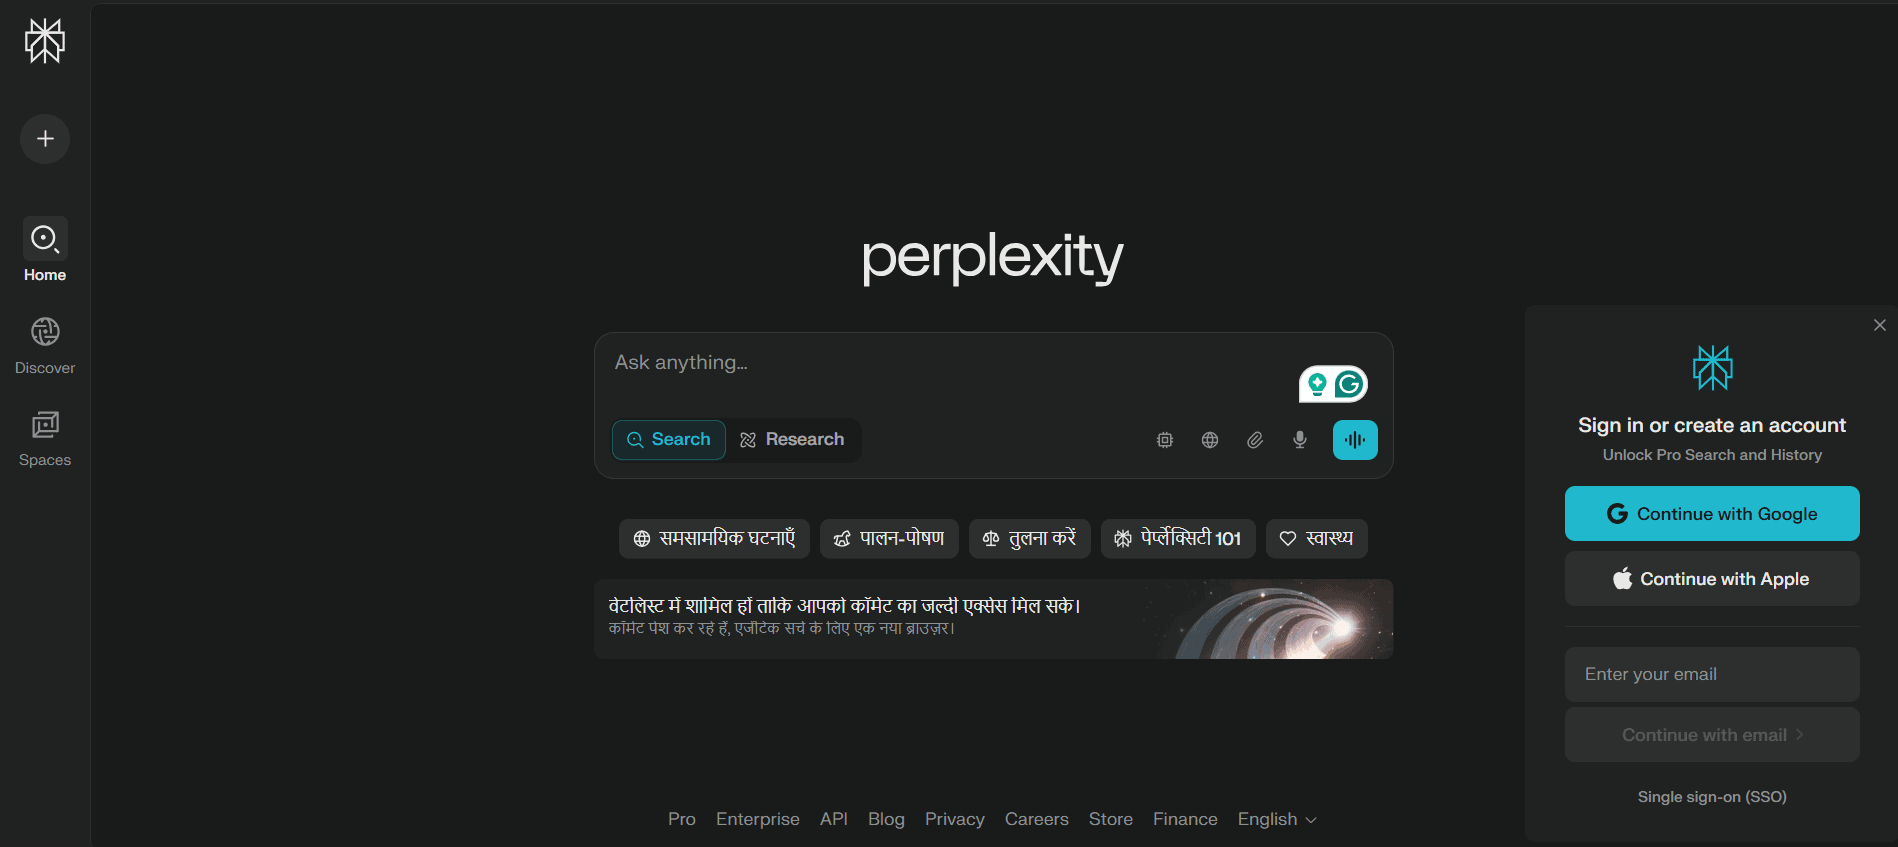1898x847 pixels.
Task: Click Continue with Google
Action: [x=1712, y=514]
